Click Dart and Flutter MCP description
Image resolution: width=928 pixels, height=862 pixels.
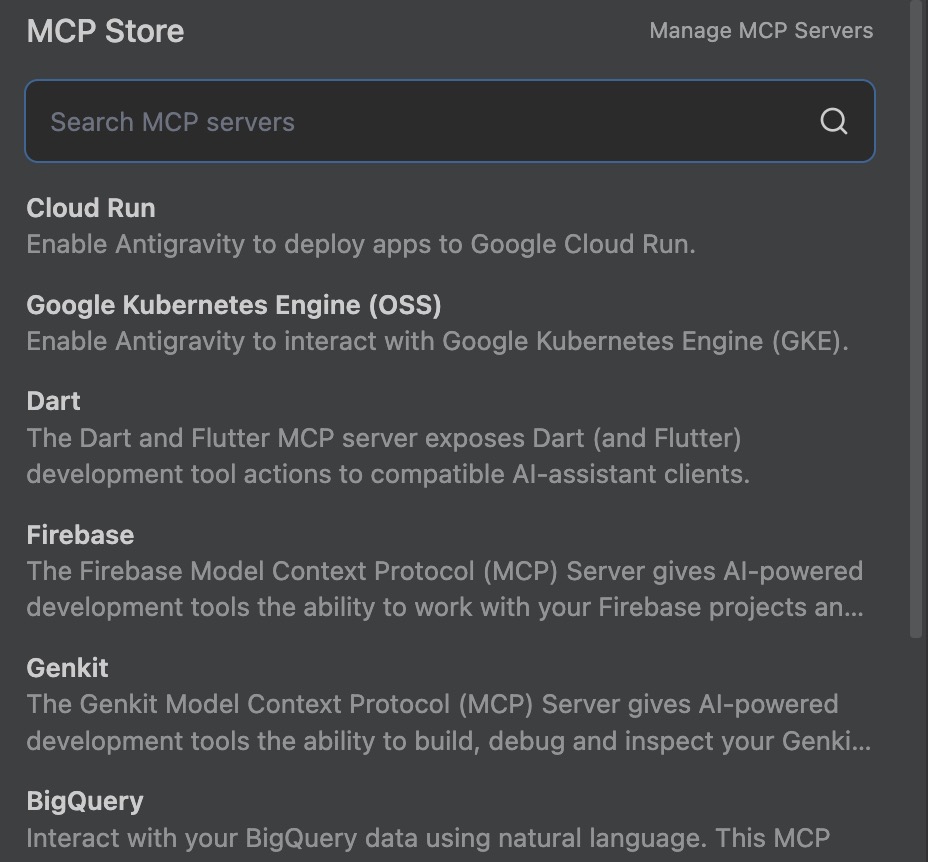click(x=388, y=456)
